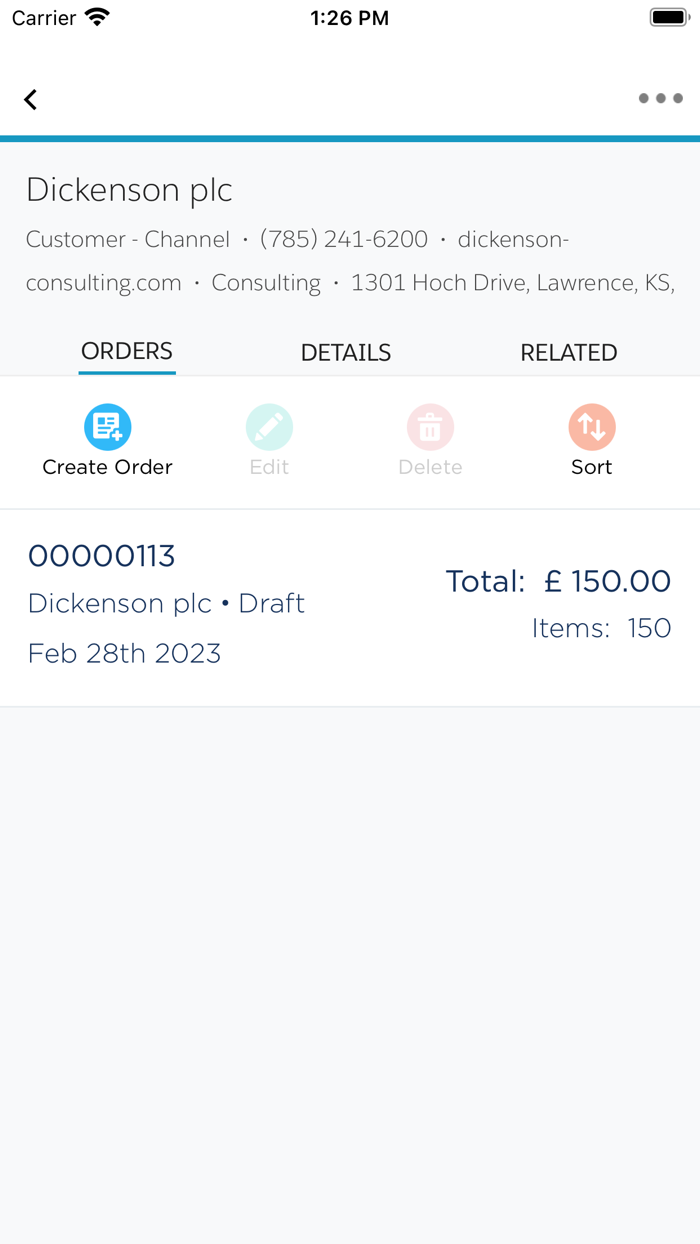Open the more options ellipsis menu
700x1244 pixels.
click(x=659, y=98)
